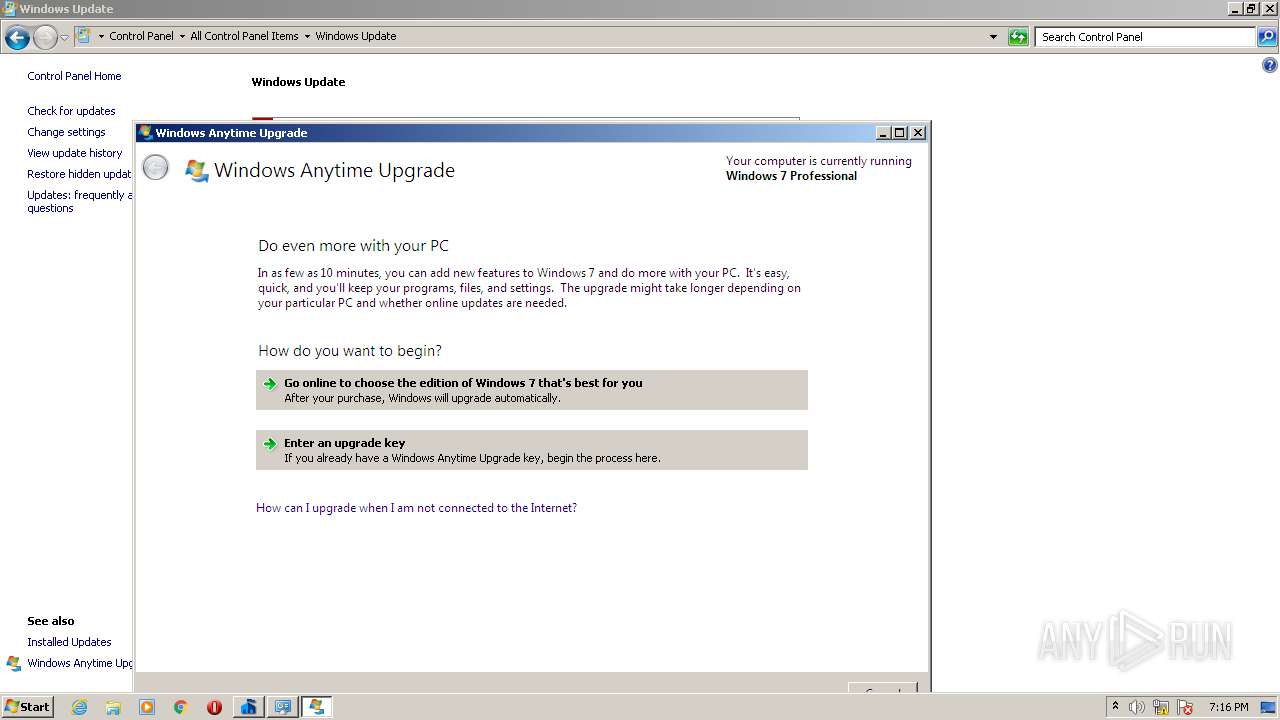Image resolution: width=1280 pixels, height=720 pixels.
Task: Open the recent pages dropdown beside navigation arrows
Action: tap(64, 38)
